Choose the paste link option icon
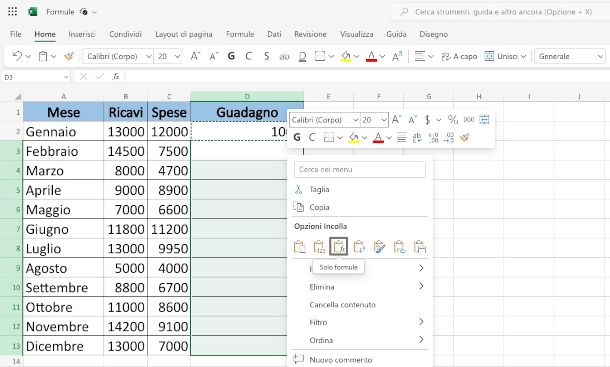The image size is (610, 367). coord(400,247)
